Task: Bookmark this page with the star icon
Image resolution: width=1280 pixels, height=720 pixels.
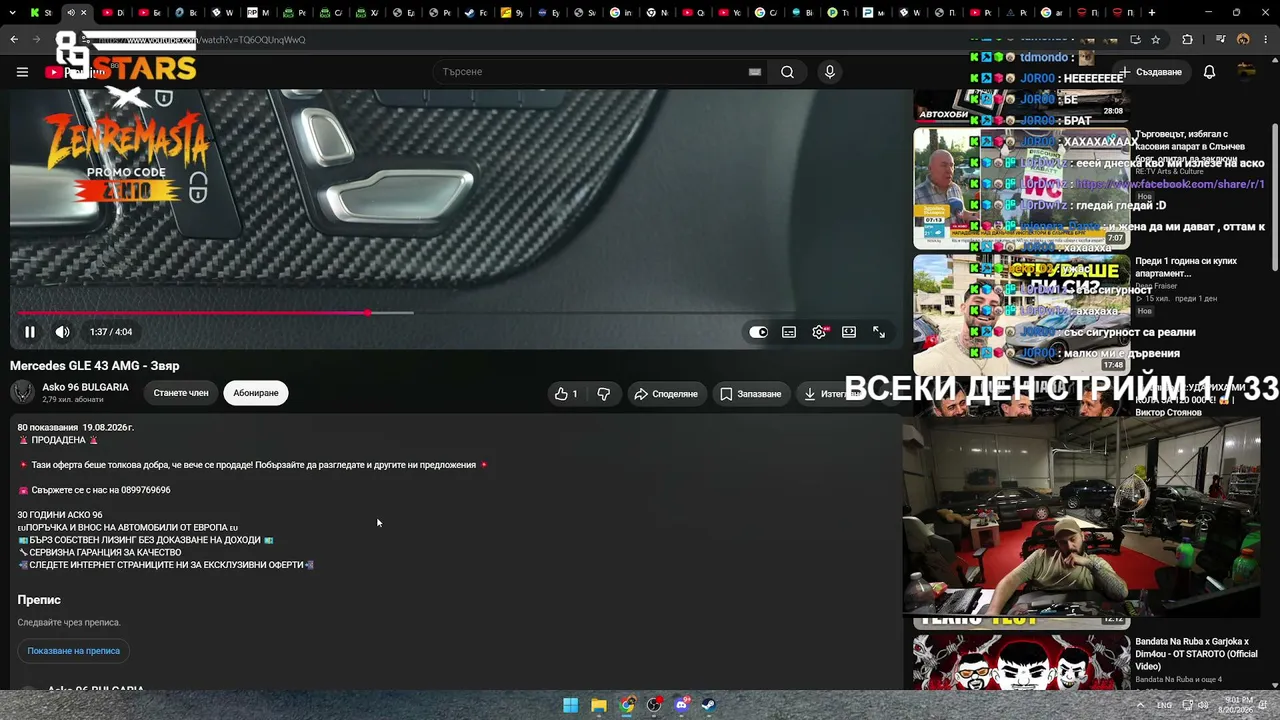Action: pyautogui.click(x=1155, y=40)
